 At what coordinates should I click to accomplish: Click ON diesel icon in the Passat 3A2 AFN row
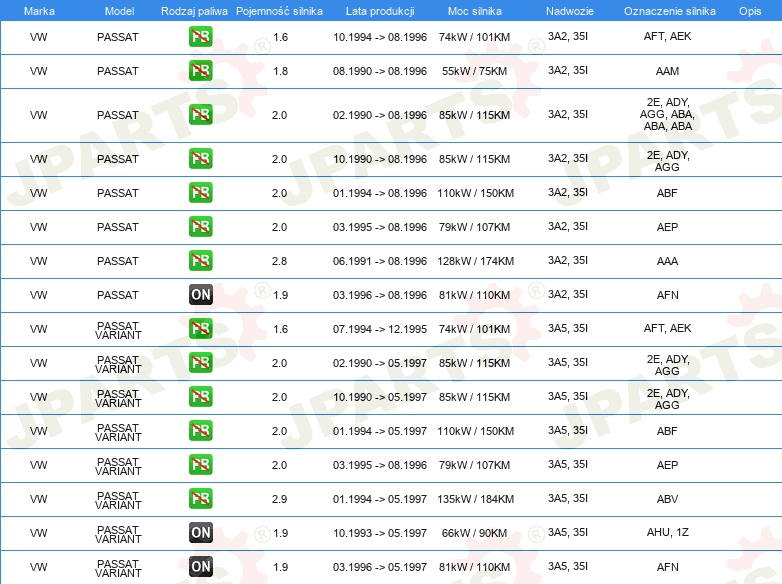tap(200, 294)
